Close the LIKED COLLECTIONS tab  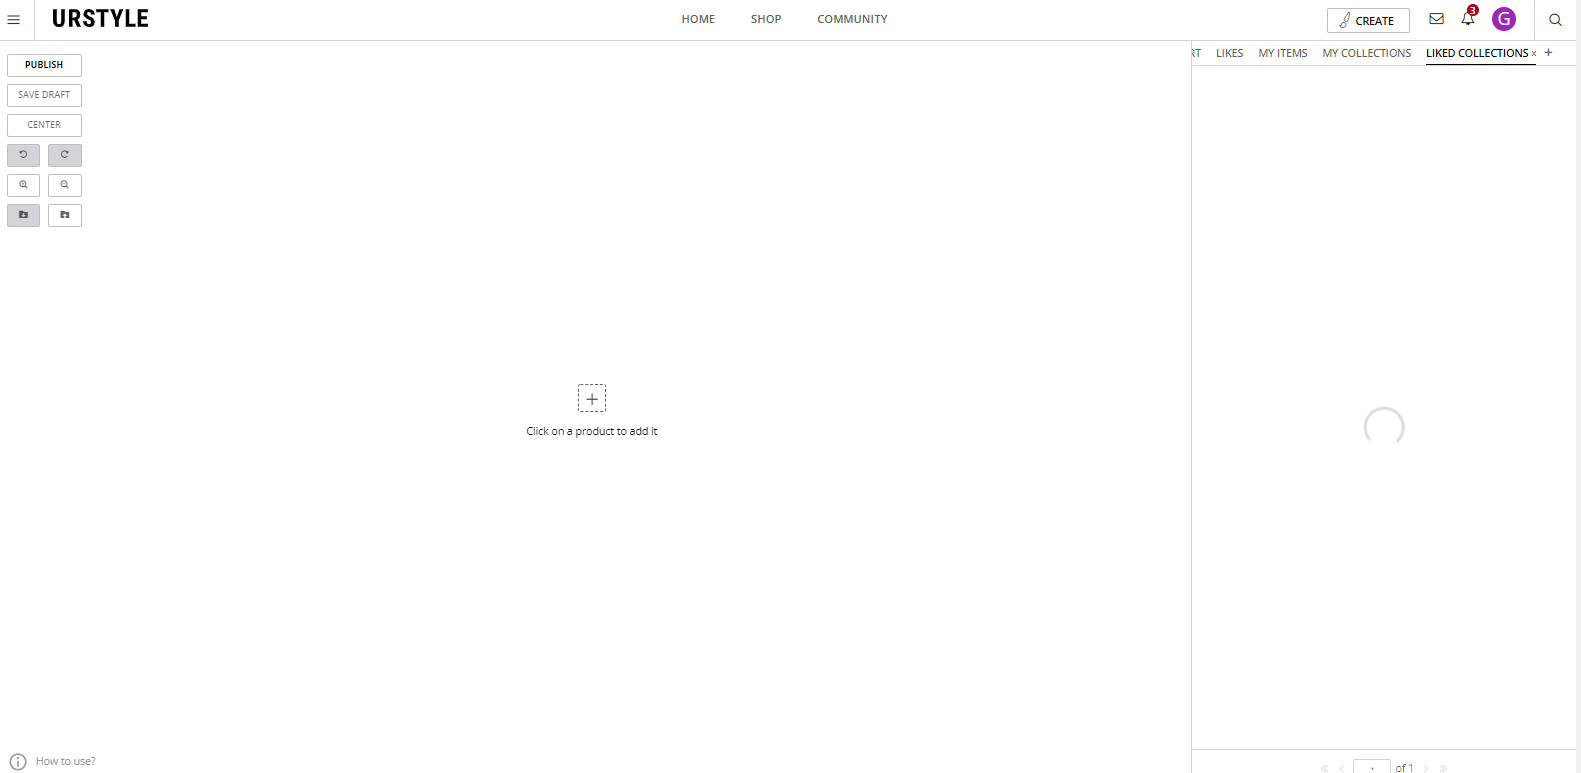[x=1534, y=54]
